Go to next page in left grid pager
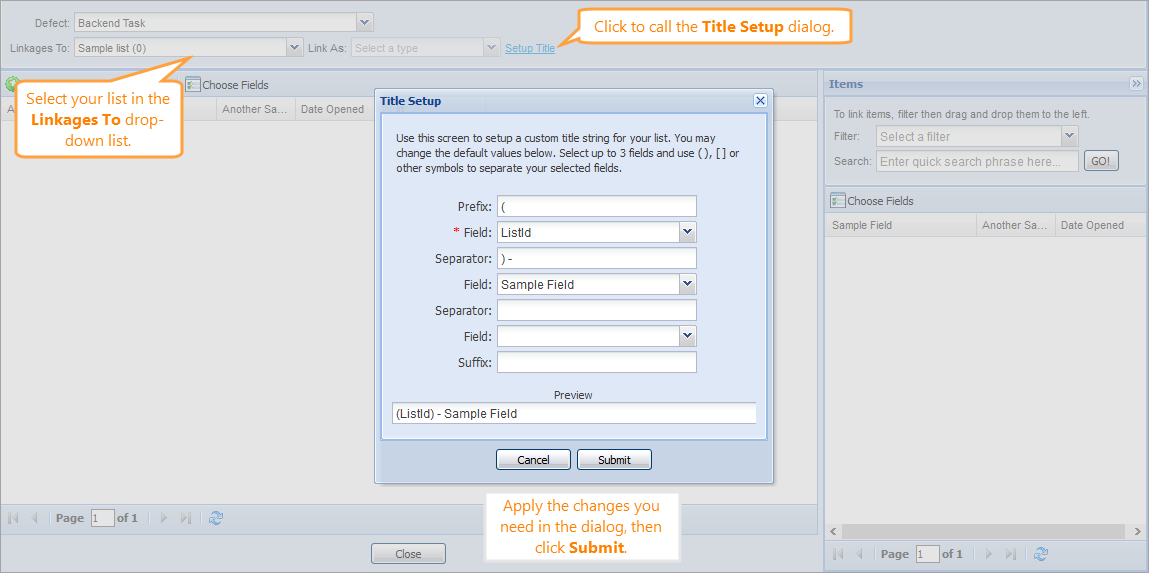This screenshot has height=573, width=1149. [163, 518]
